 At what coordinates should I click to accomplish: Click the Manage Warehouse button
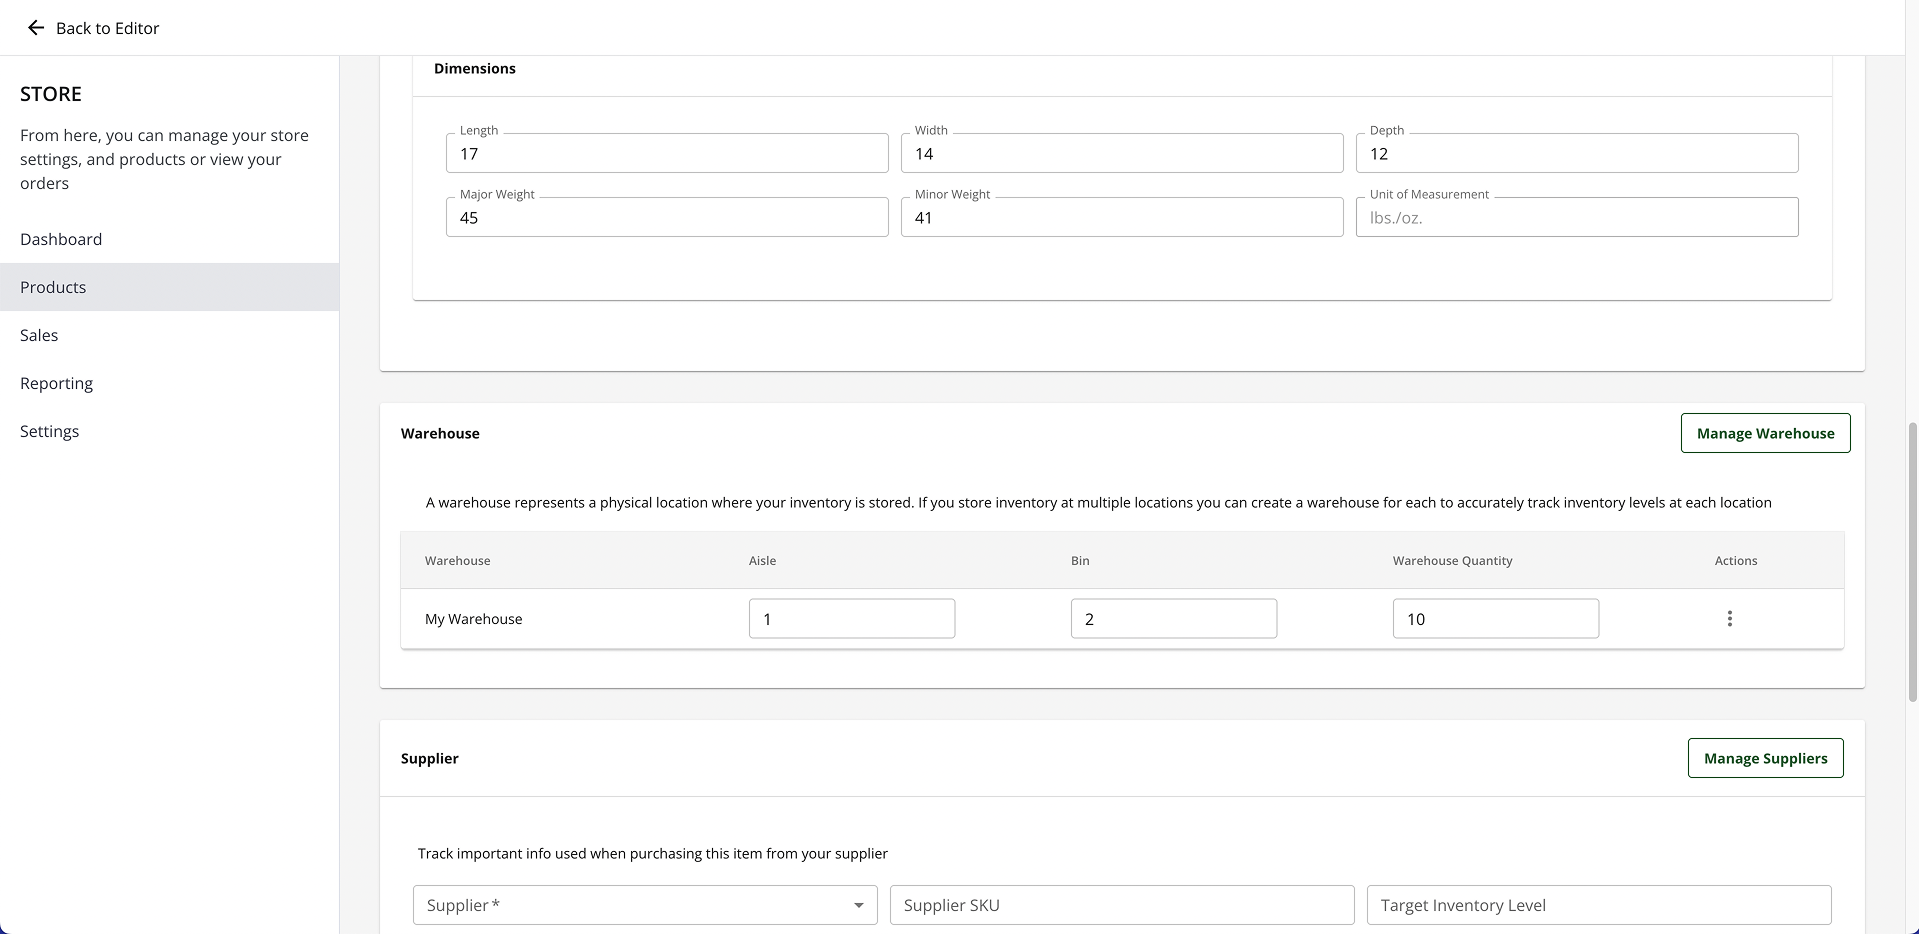click(1765, 433)
